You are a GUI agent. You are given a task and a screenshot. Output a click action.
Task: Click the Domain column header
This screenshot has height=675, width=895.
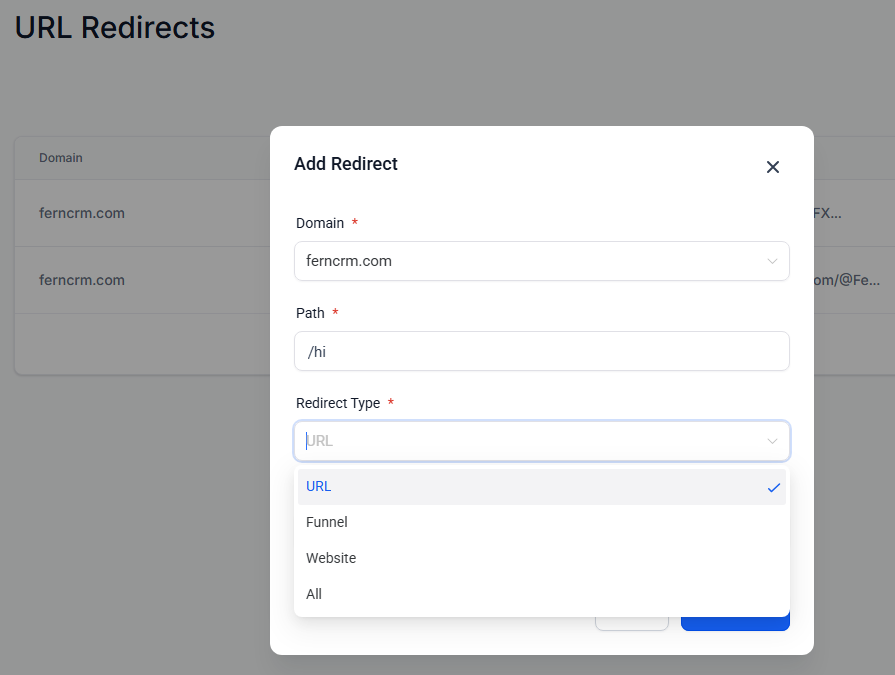click(61, 158)
